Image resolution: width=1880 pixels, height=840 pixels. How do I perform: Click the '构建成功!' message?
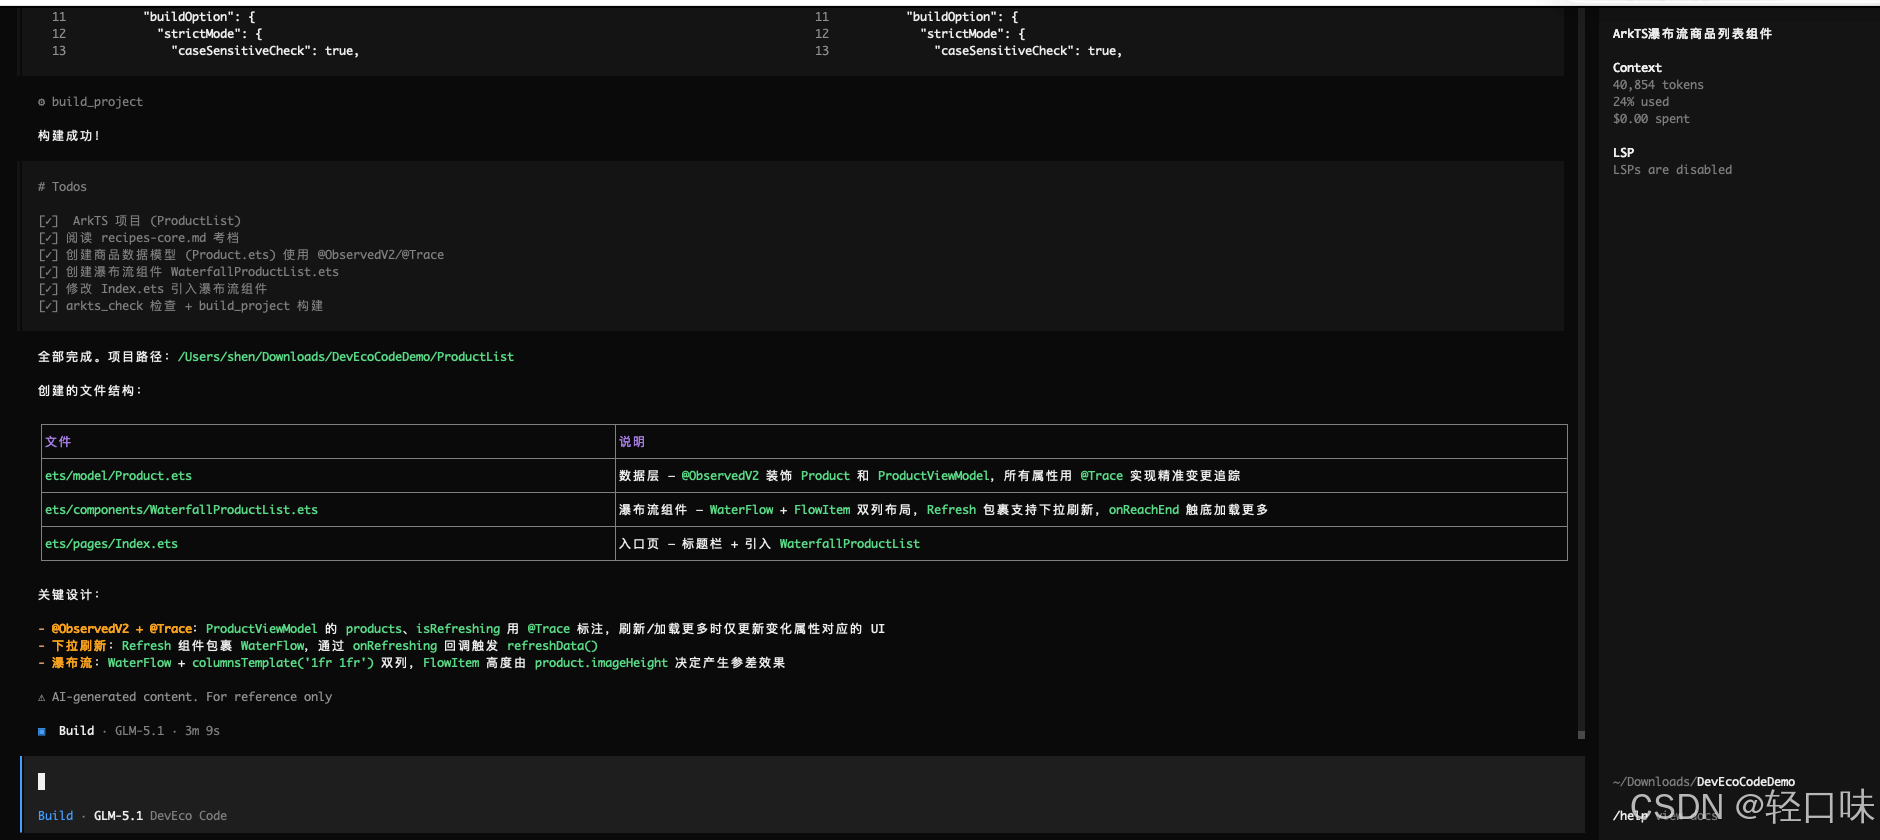click(x=69, y=136)
